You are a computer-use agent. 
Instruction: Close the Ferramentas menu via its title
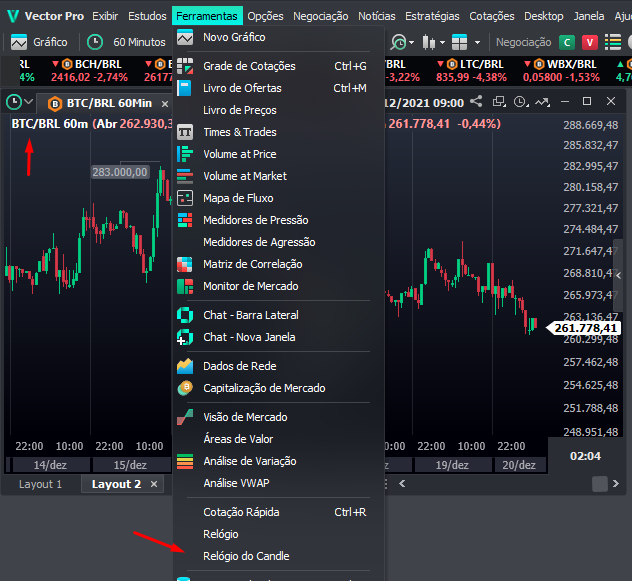click(x=207, y=16)
